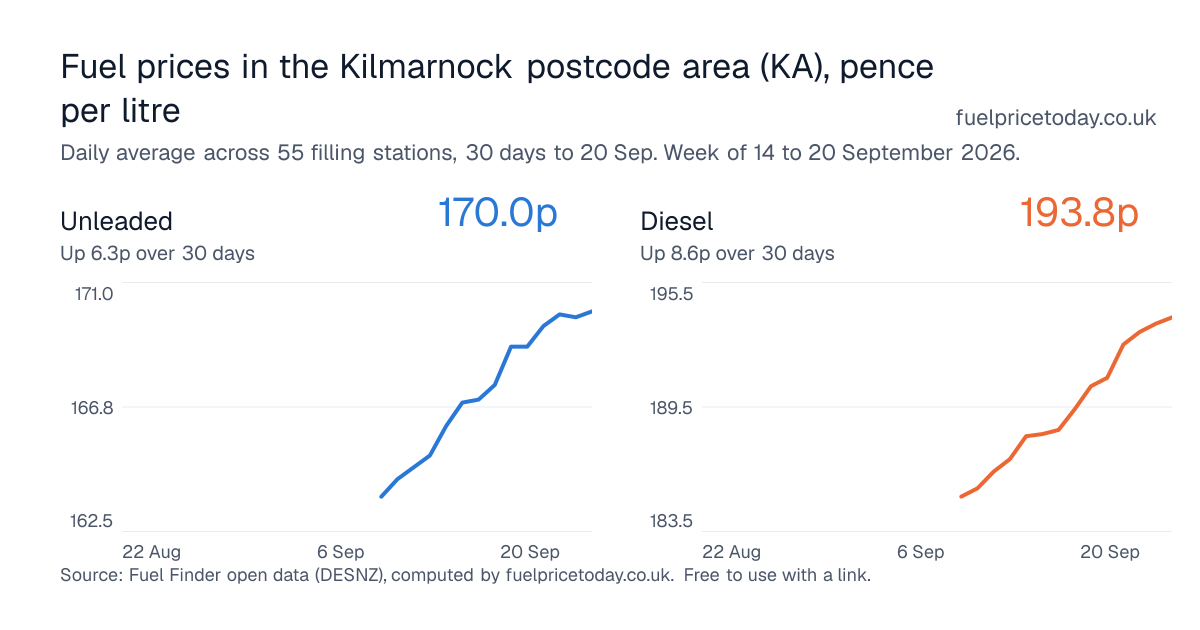1200x630 pixels.
Task: Click 'Up 6.3p over 30 days' text
Action: pyautogui.click(x=157, y=253)
